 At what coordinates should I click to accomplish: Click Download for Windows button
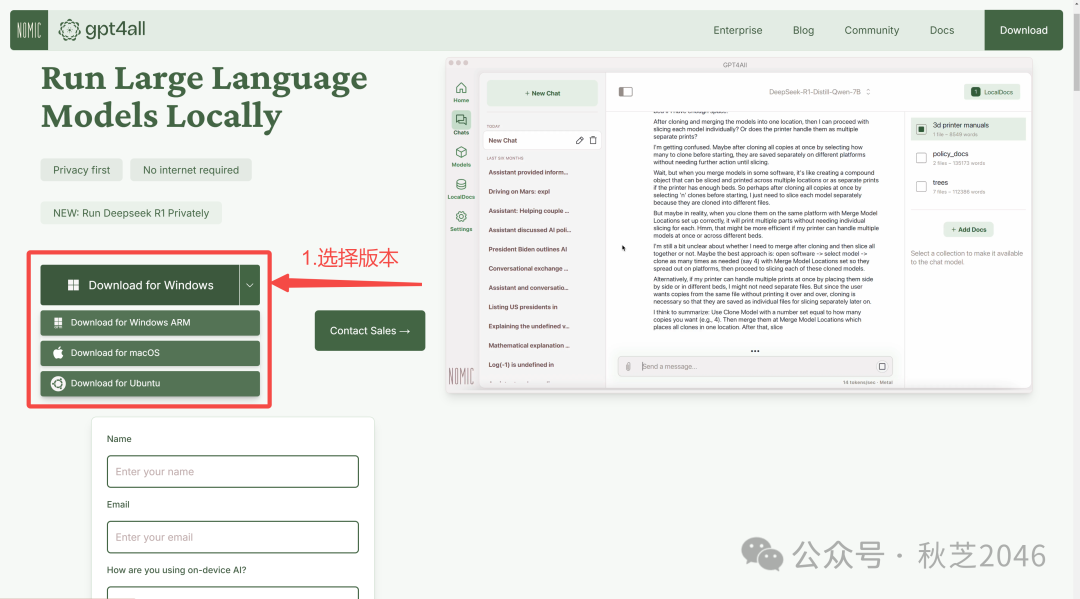click(140, 285)
